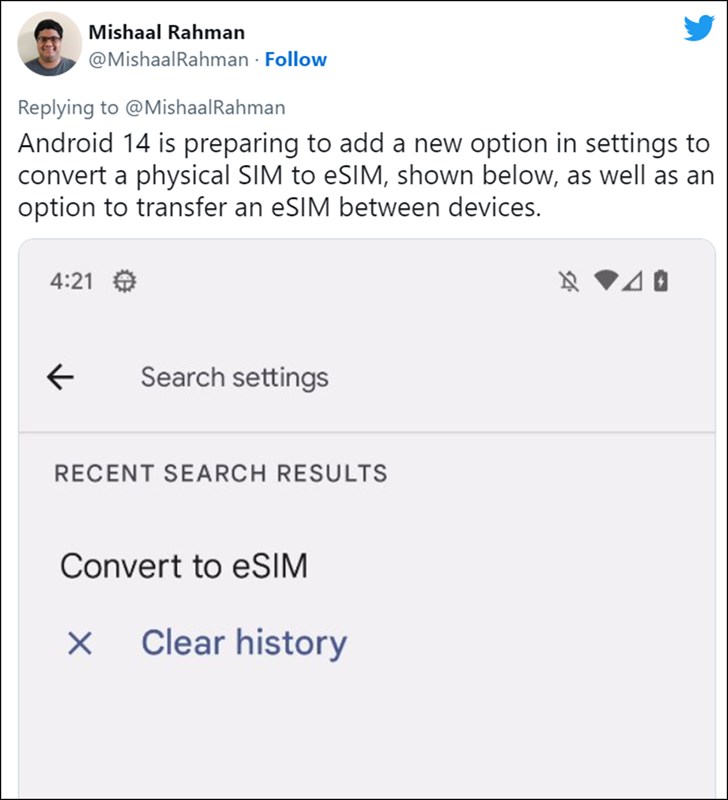Click the X icon beside Clear history
The image size is (728, 800).
[x=79, y=644]
